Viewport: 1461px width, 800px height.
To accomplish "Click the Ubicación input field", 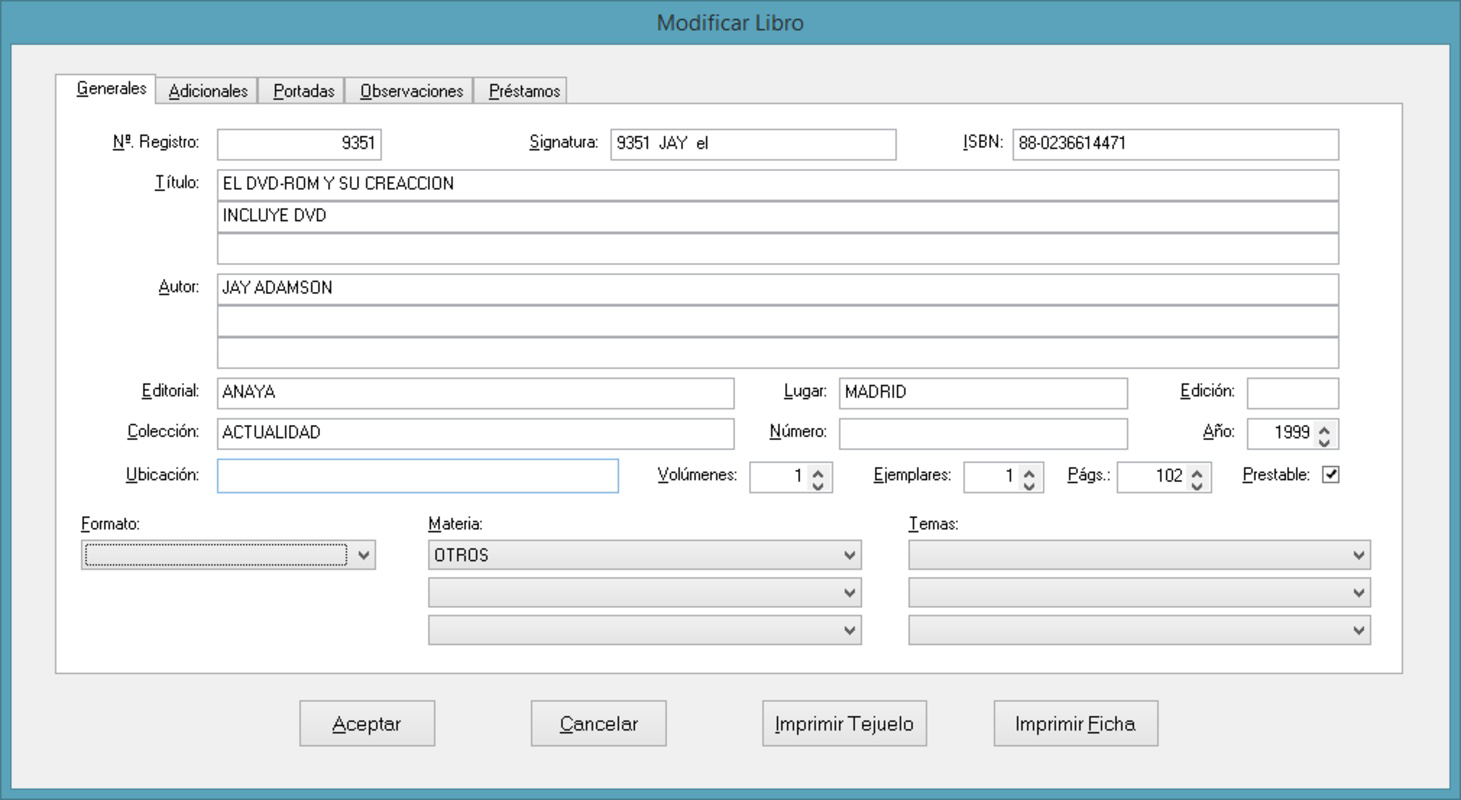I will click(x=417, y=476).
